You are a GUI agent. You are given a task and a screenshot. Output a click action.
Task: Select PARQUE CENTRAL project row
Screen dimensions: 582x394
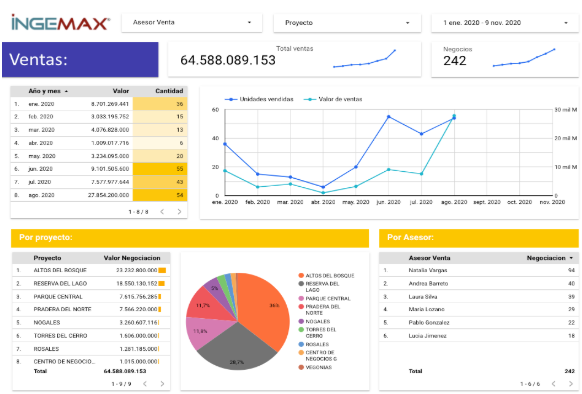click(x=91, y=297)
